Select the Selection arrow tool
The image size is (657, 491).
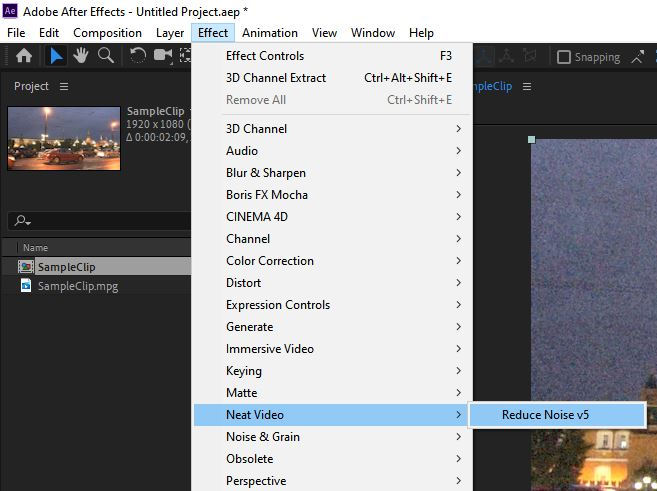point(57,57)
